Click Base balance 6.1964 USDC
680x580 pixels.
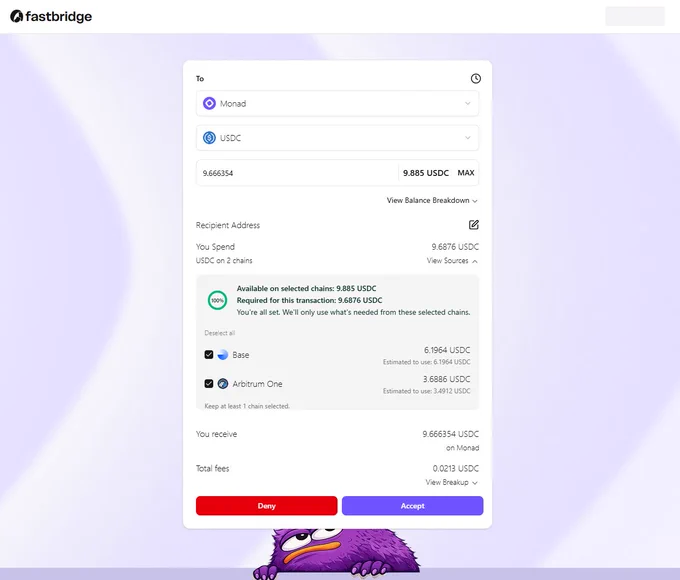pyautogui.click(x=447, y=350)
